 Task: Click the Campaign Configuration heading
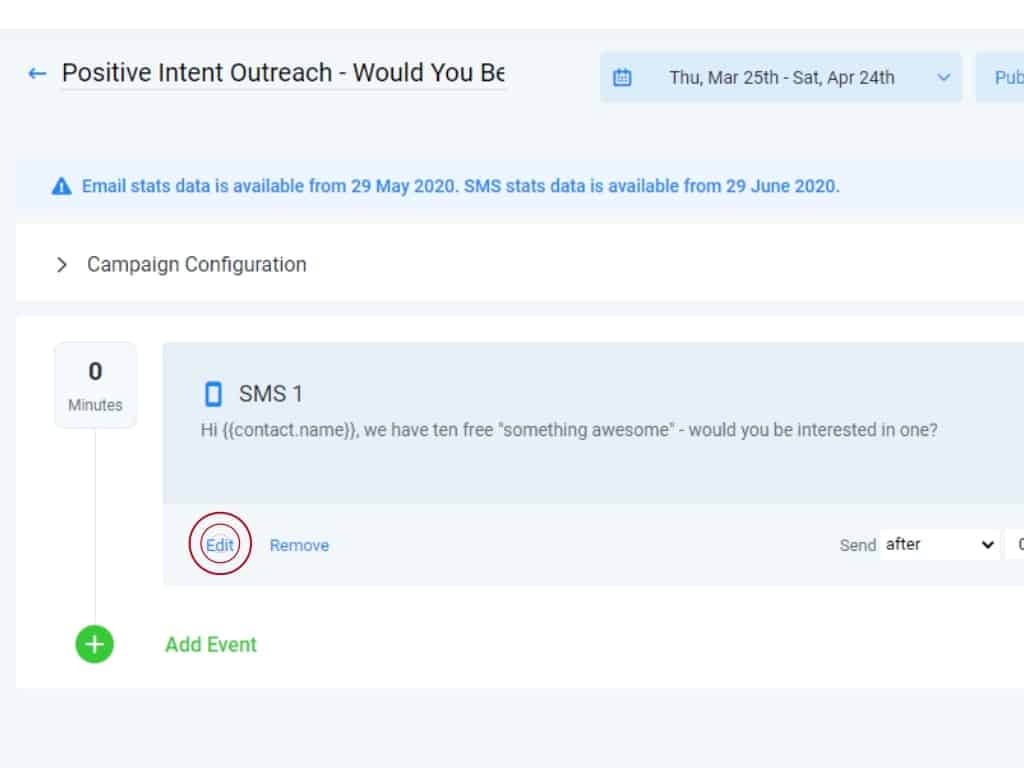tap(197, 265)
